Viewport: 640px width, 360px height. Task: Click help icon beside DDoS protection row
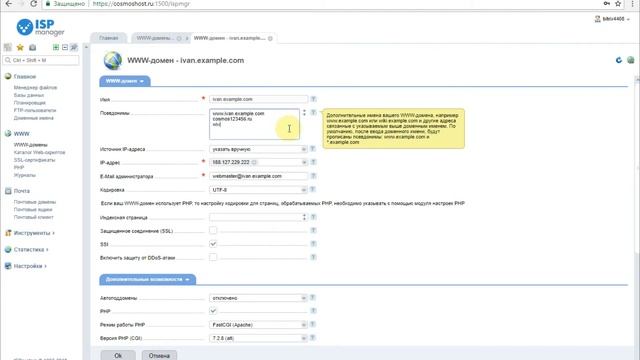(313, 257)
